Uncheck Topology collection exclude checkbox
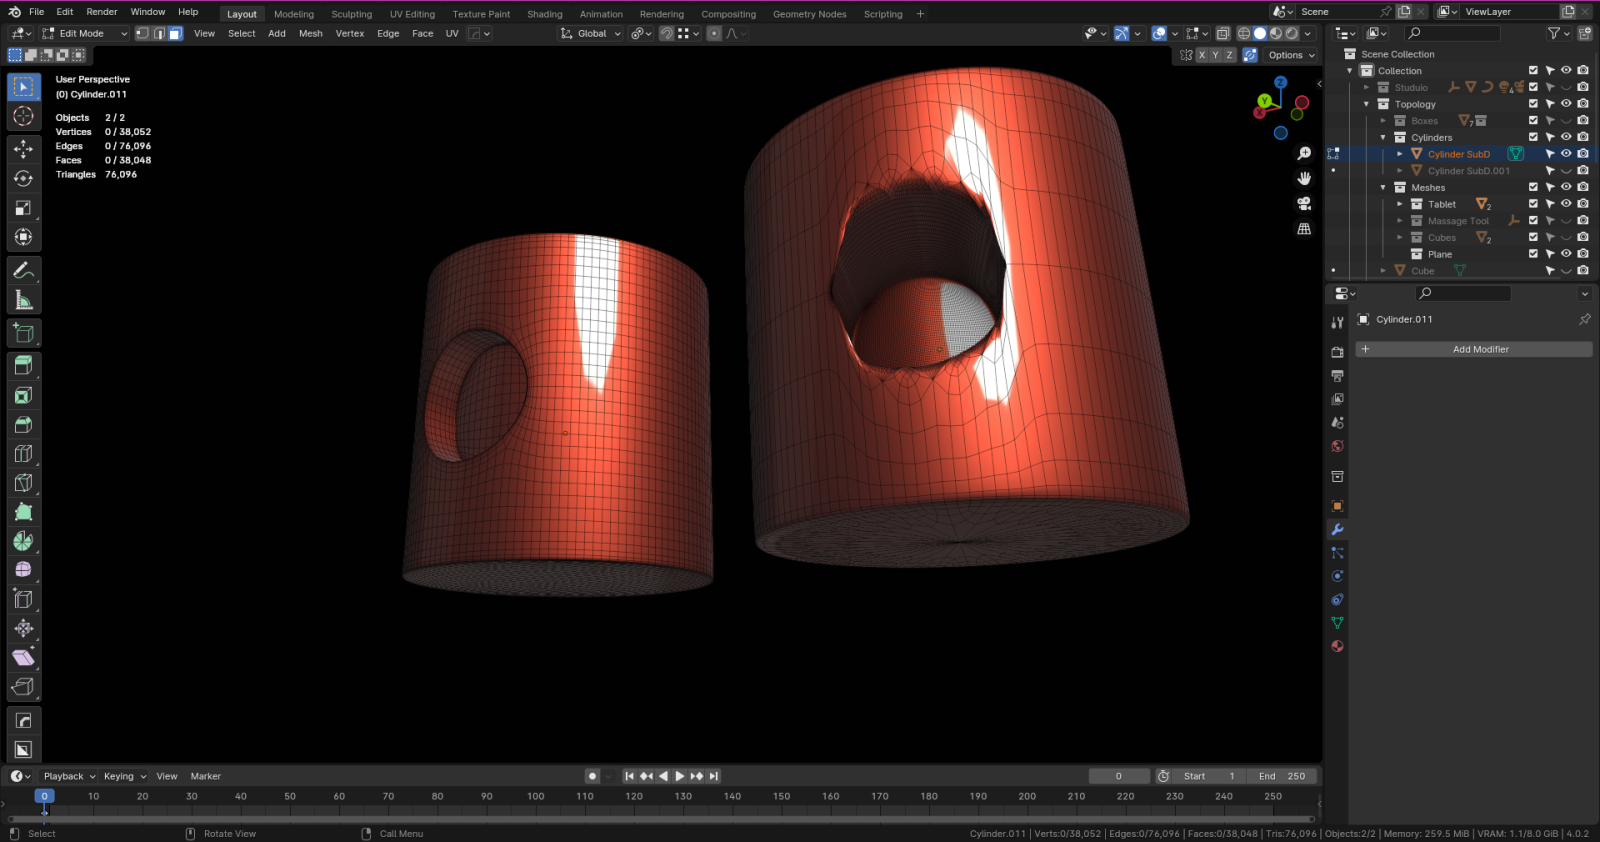The image size is (1600, 842). coord(1533,104)
